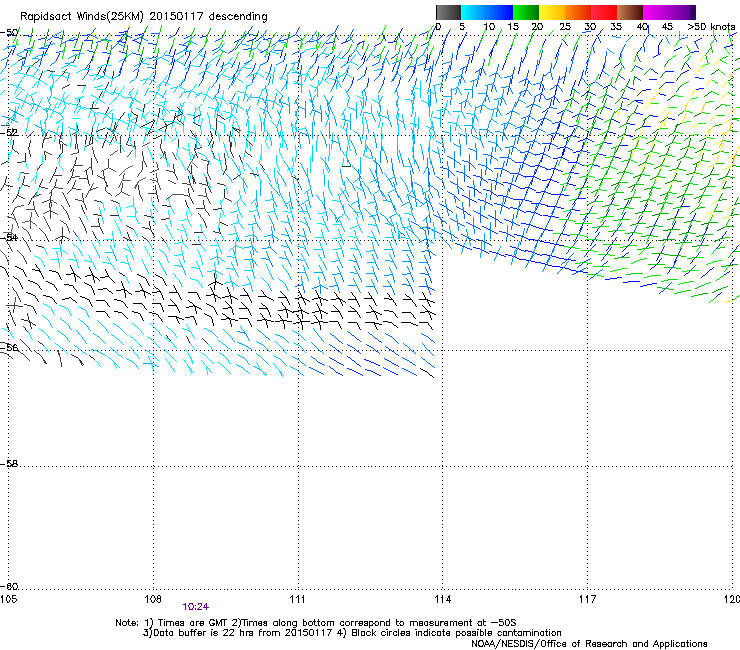The image size is (740, 650).
Task: Click the '45' label under the color bar
Action: pos(667,27)
